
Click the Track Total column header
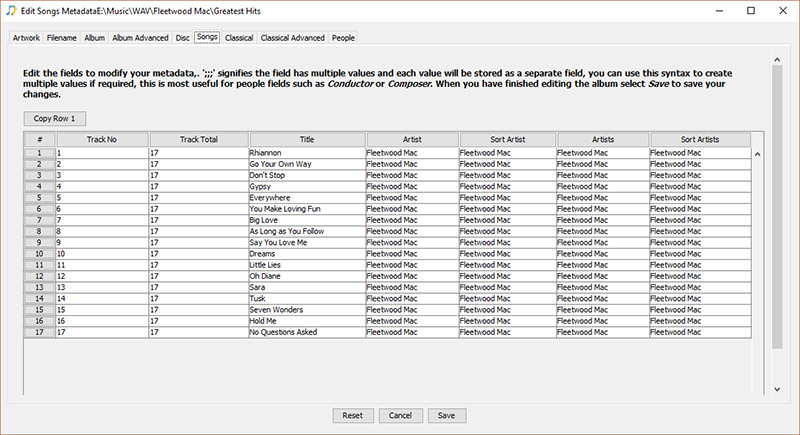point(199,139)
